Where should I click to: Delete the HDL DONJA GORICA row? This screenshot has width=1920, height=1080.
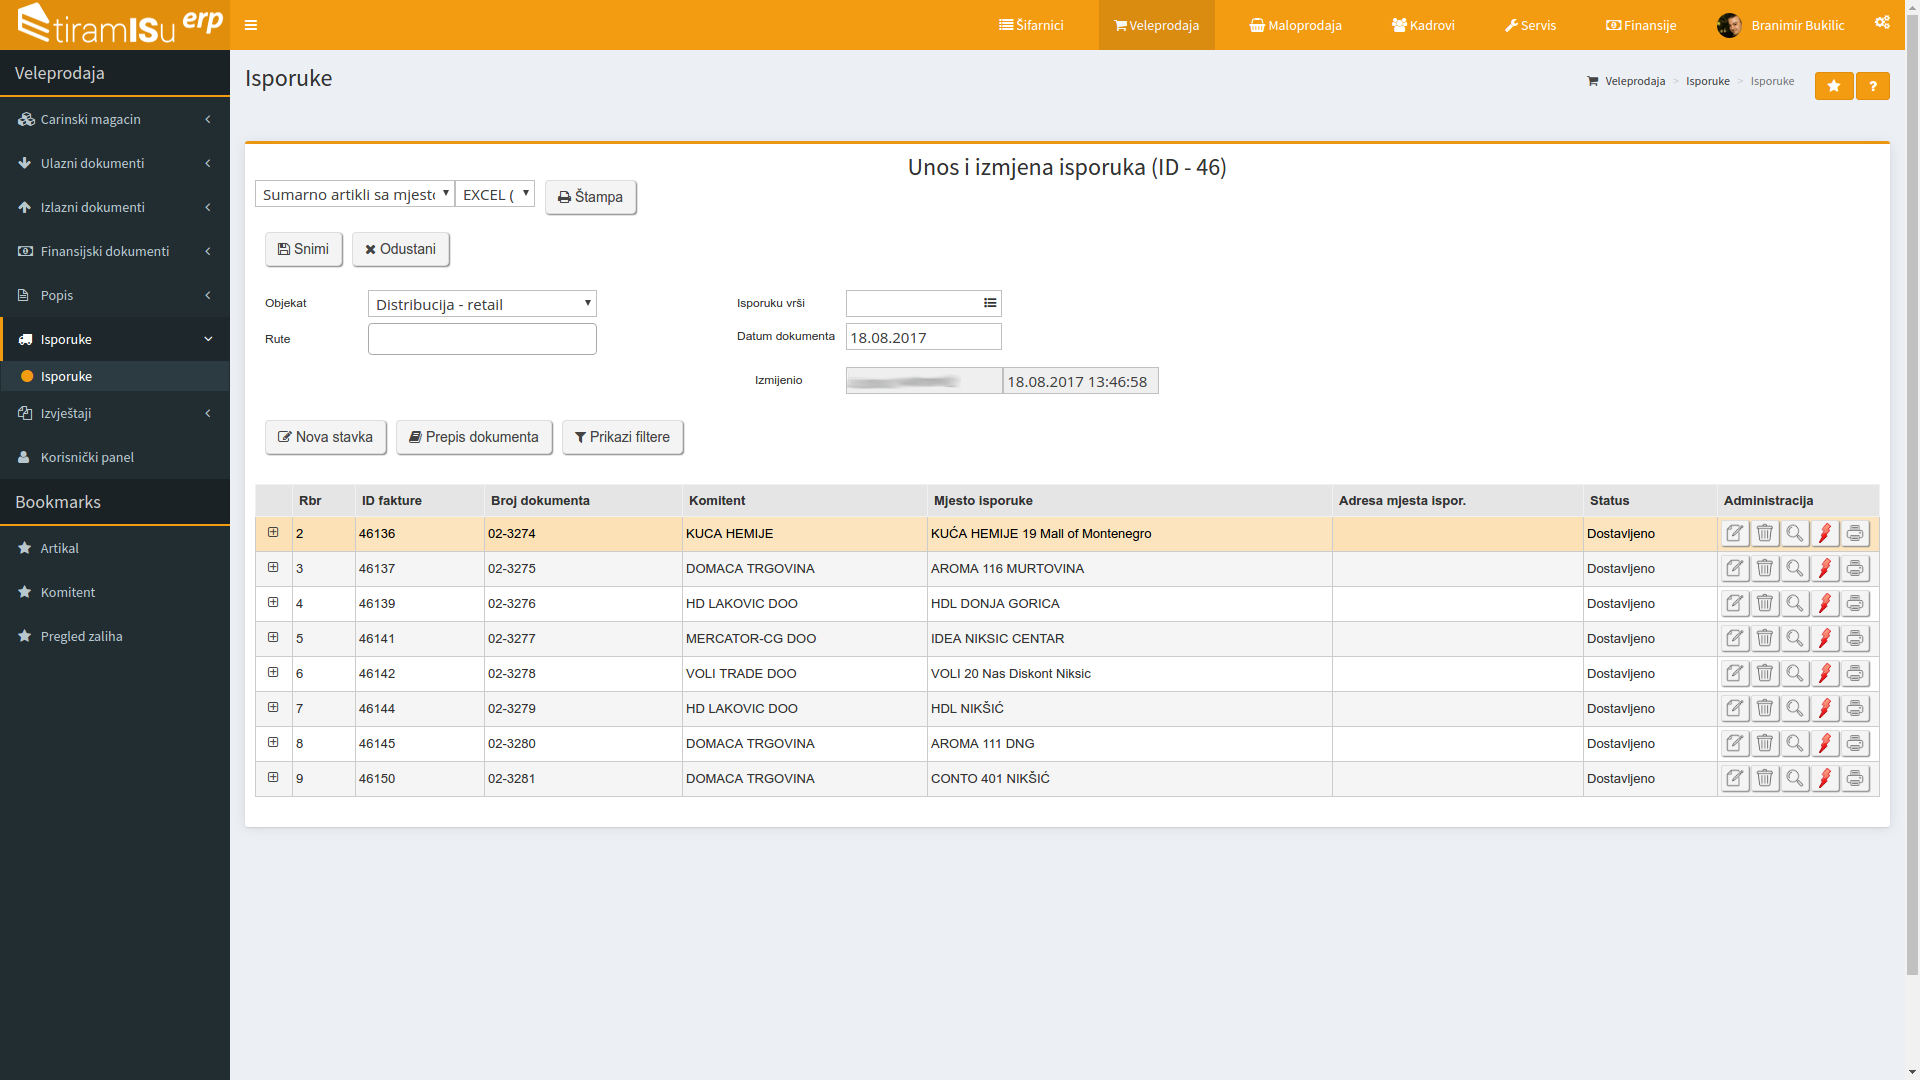1765,604
